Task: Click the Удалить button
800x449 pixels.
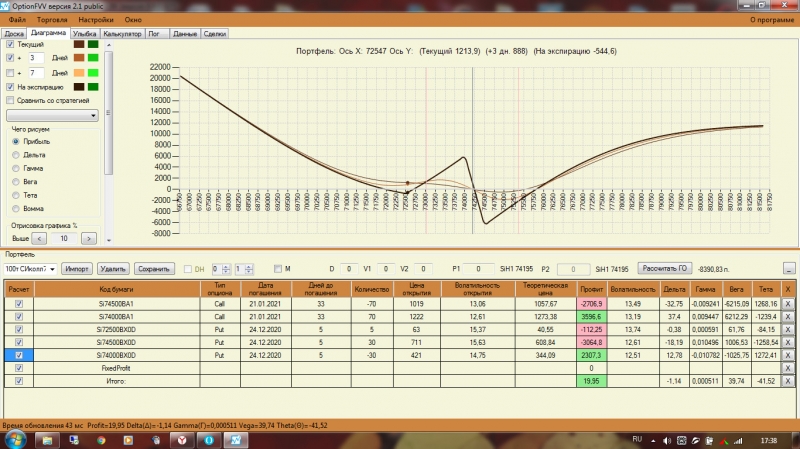Action: [x=113, y=269]
